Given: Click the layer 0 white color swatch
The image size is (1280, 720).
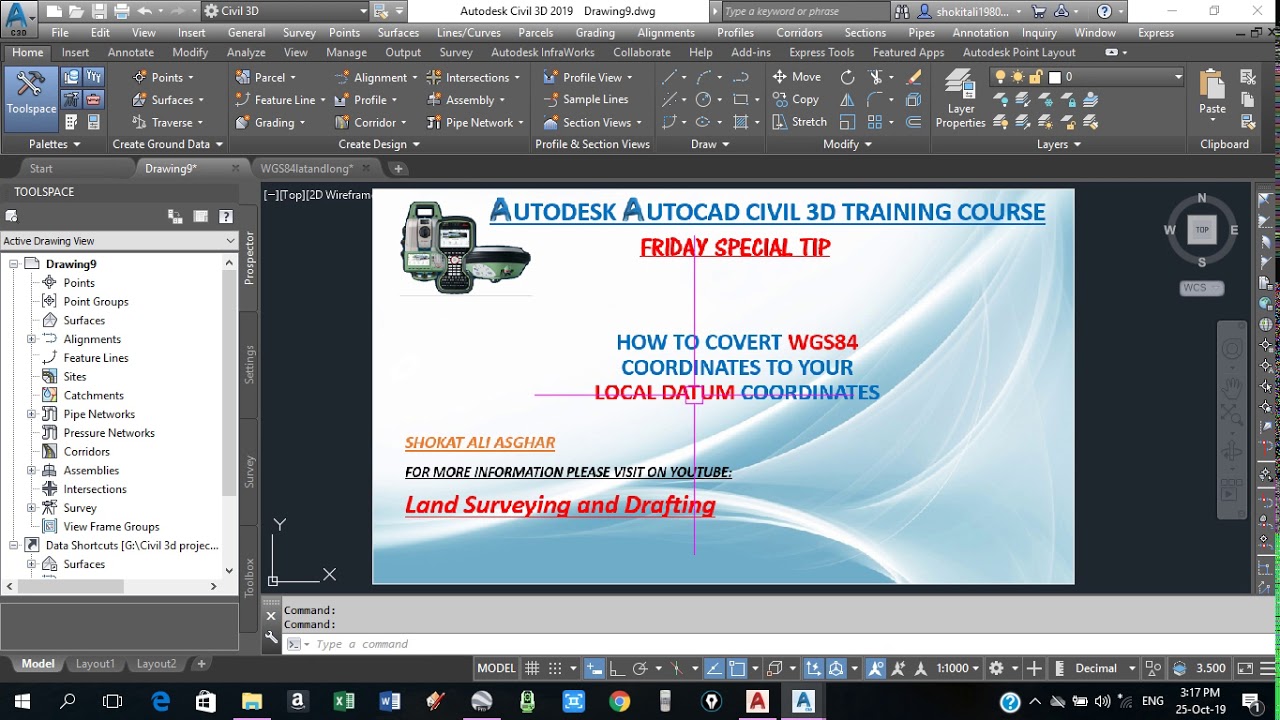Looking at the screenshot, I should 1054,77.
